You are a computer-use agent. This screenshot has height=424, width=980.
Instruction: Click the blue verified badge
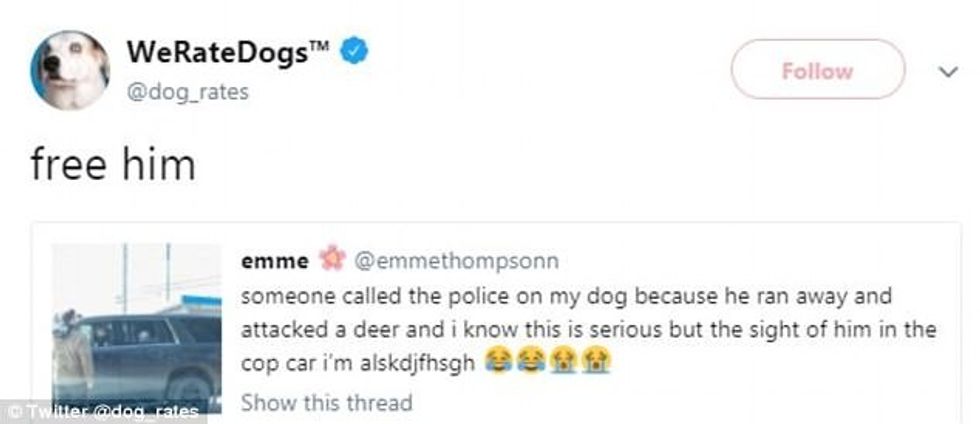click(356, 50)
